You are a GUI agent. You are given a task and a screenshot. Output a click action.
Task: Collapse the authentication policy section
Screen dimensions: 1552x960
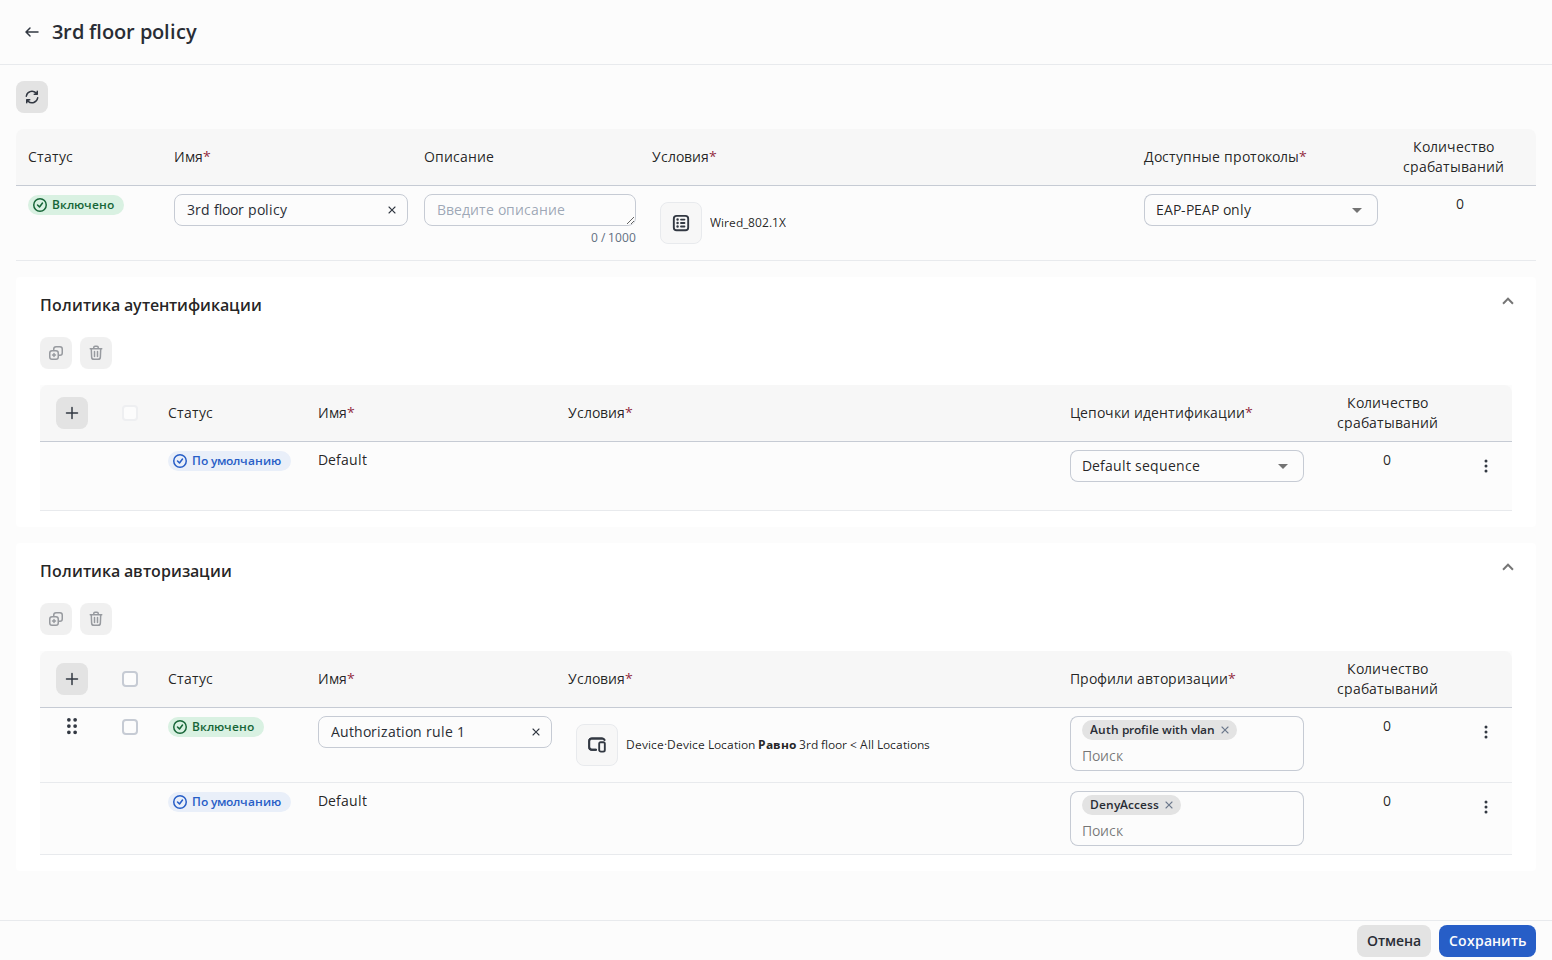[x=1508, y=302]
